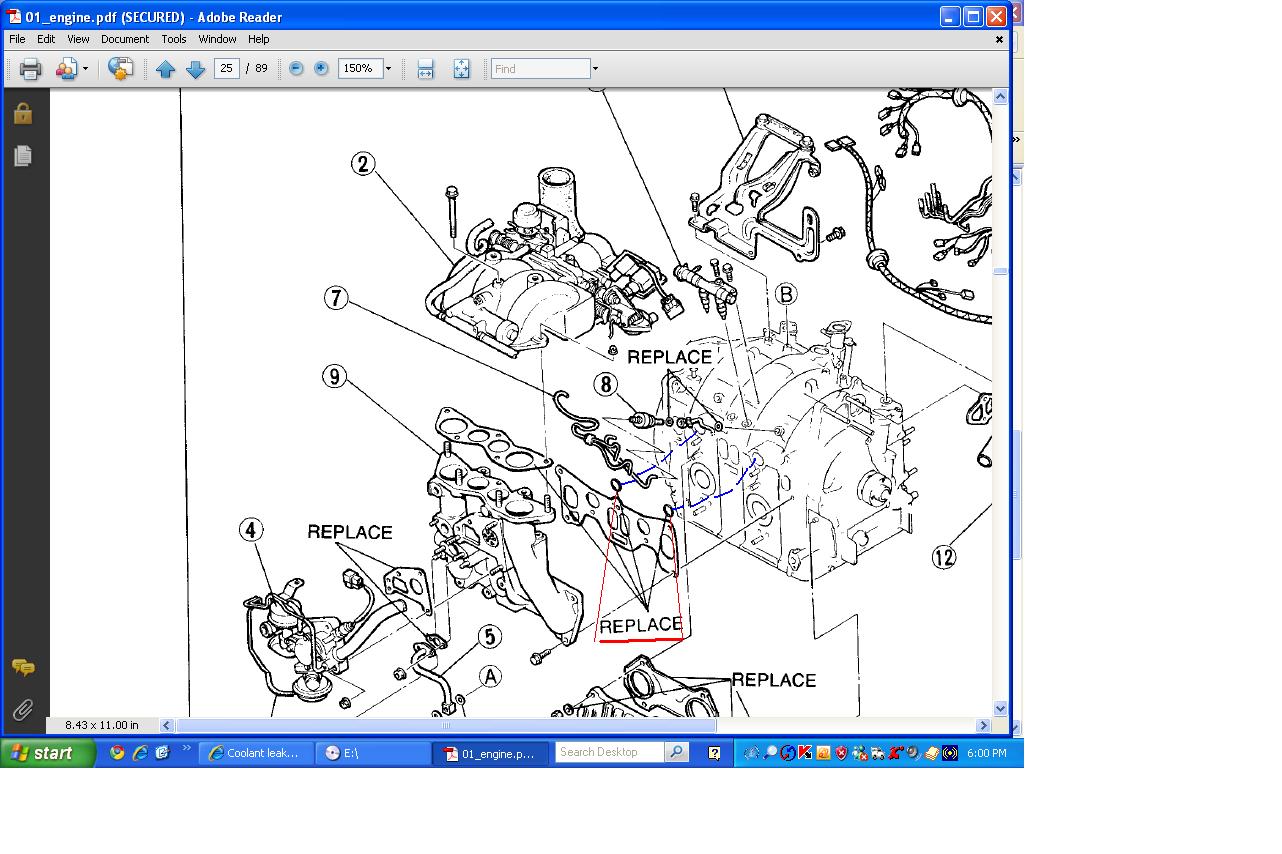
Task: Click the Print icon in toolbar
Action: [30, 69]
